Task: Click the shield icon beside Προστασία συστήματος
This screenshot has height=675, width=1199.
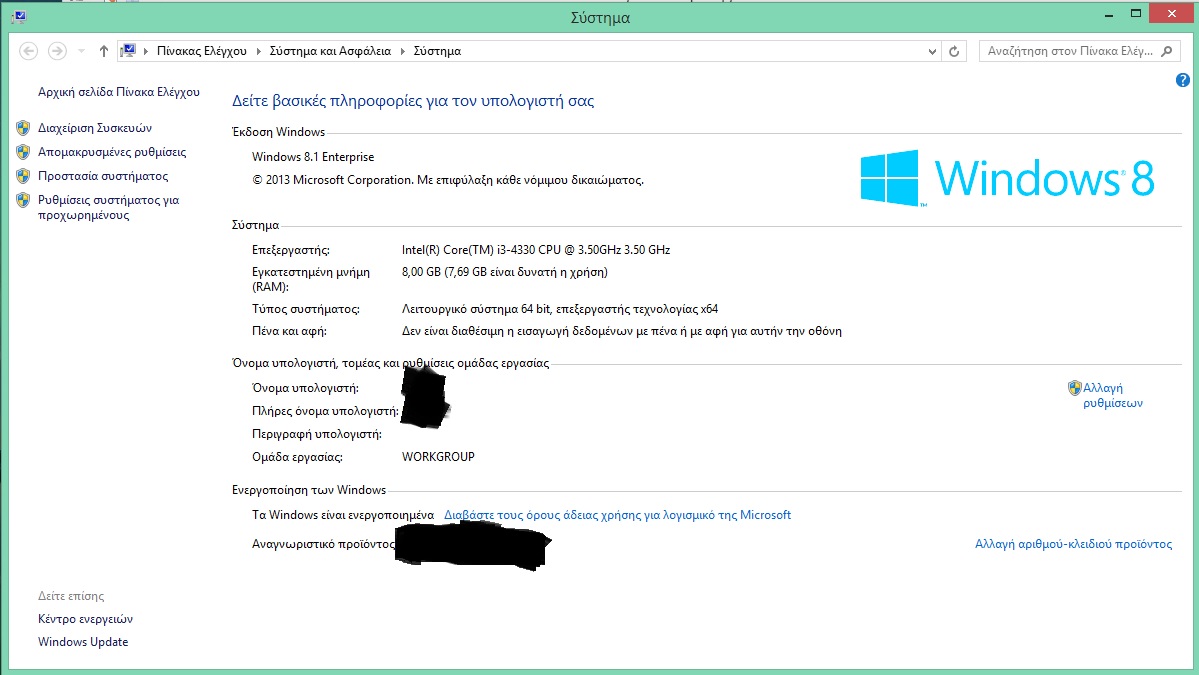Action: (23, 176)
